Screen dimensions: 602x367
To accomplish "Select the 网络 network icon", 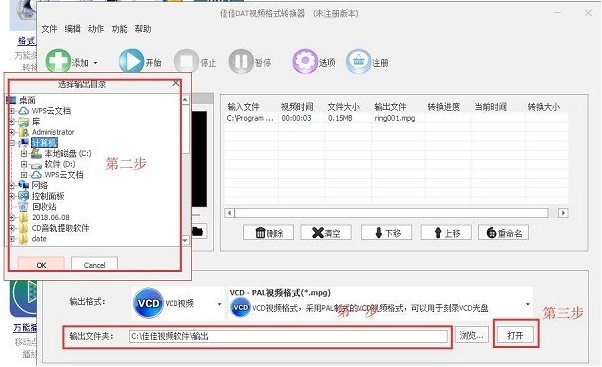I will (x=24, y=185).
